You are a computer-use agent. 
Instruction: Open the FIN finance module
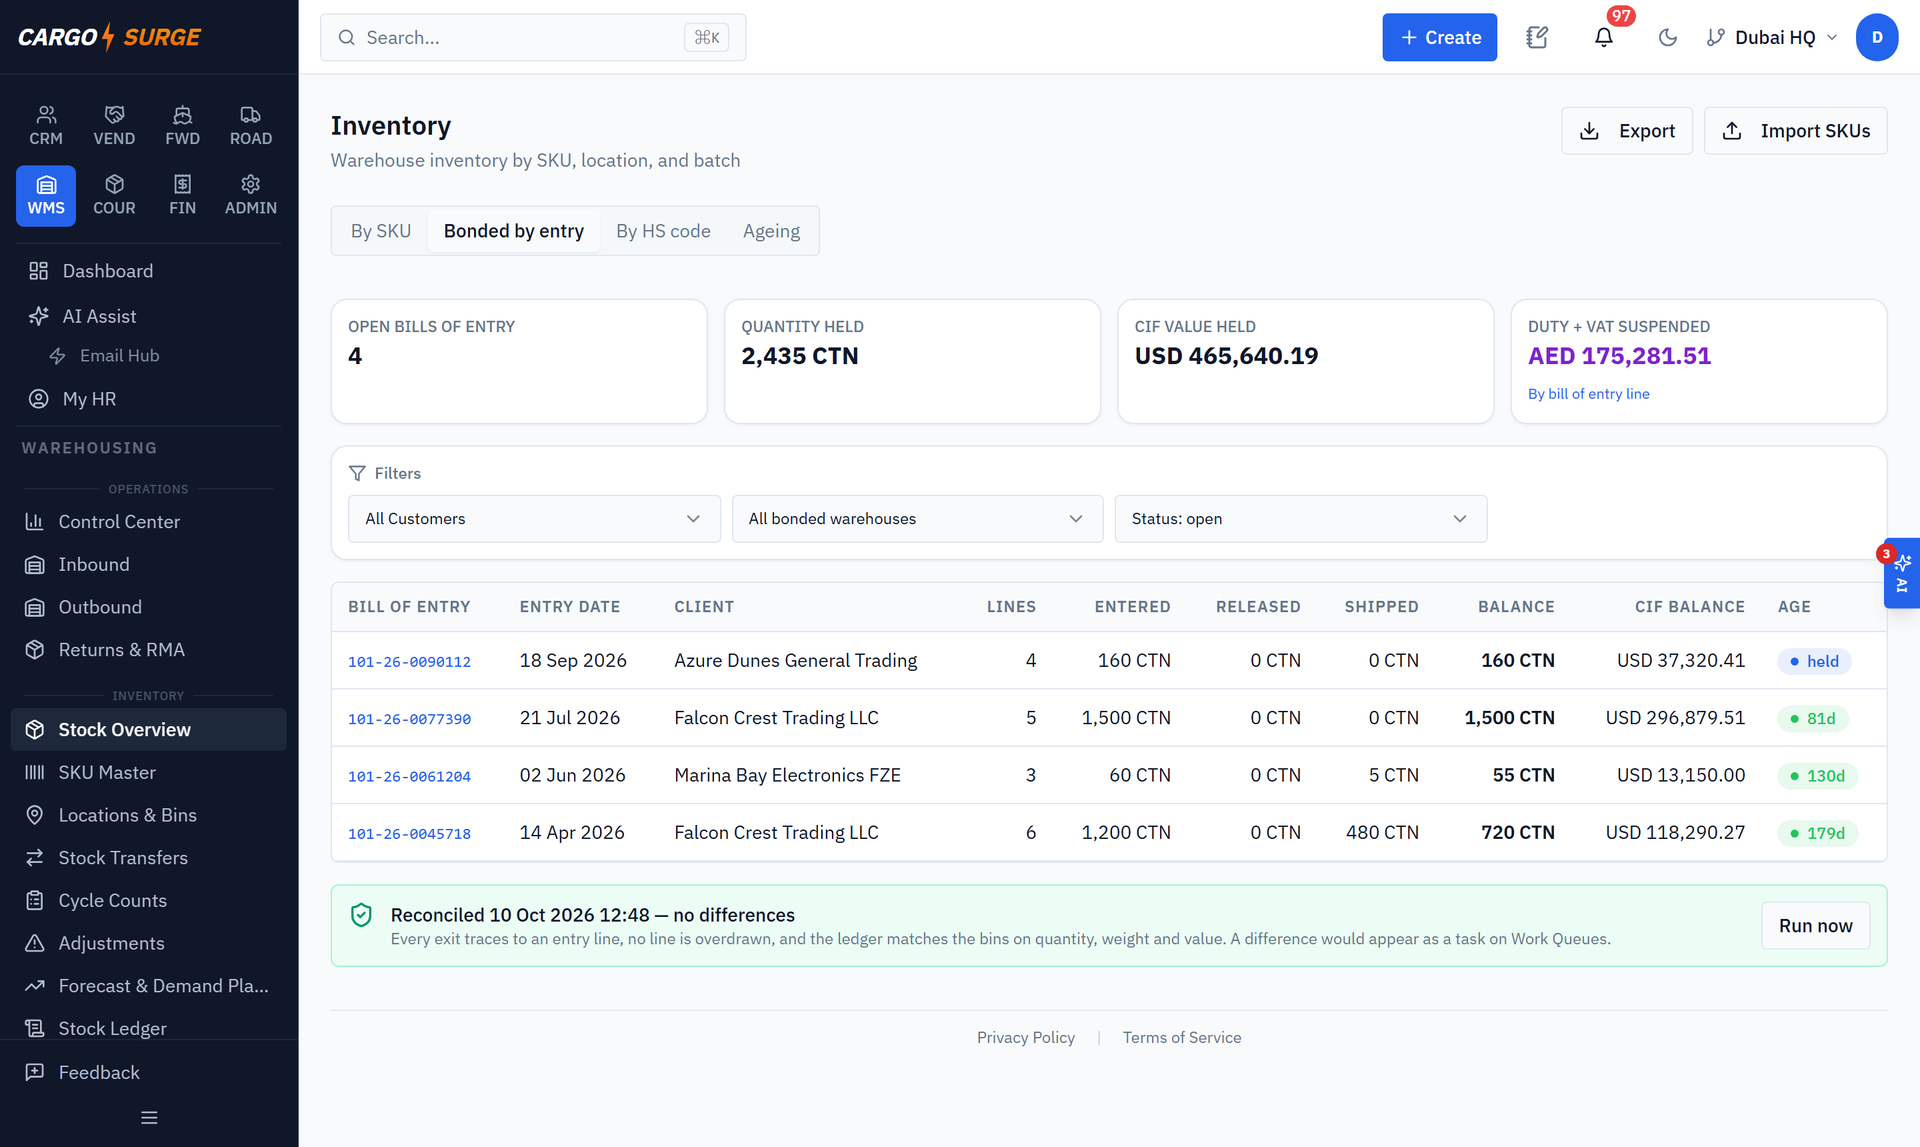[182, 196]
